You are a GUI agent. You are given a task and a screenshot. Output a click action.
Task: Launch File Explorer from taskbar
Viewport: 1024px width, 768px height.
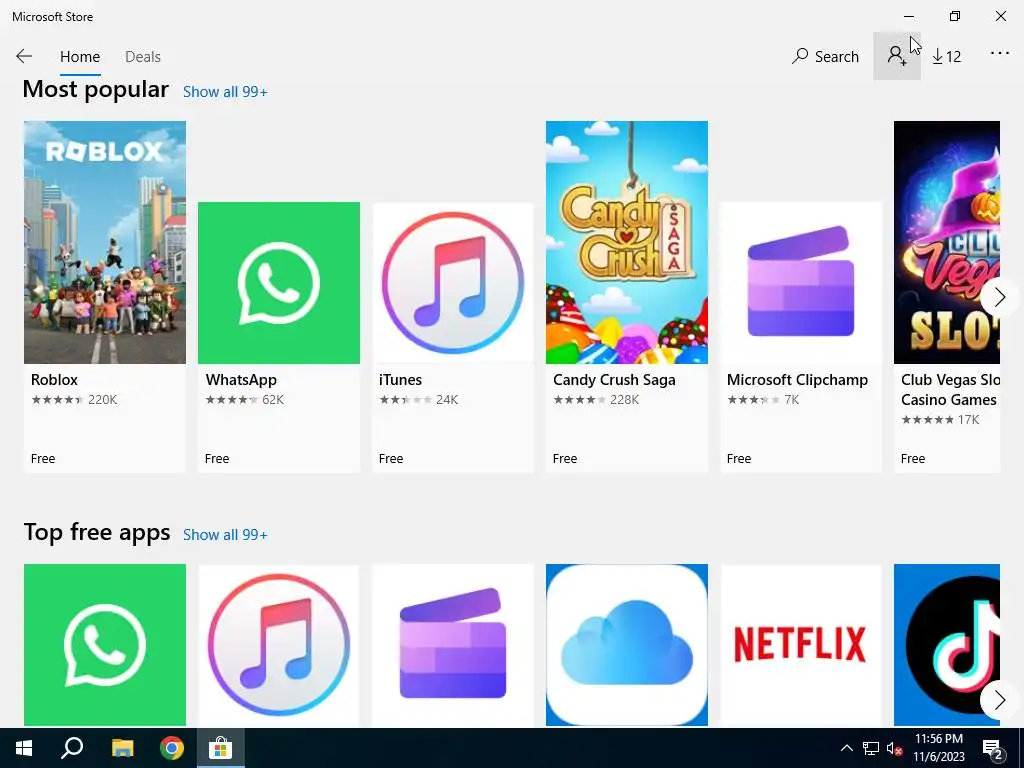point(122,748)
